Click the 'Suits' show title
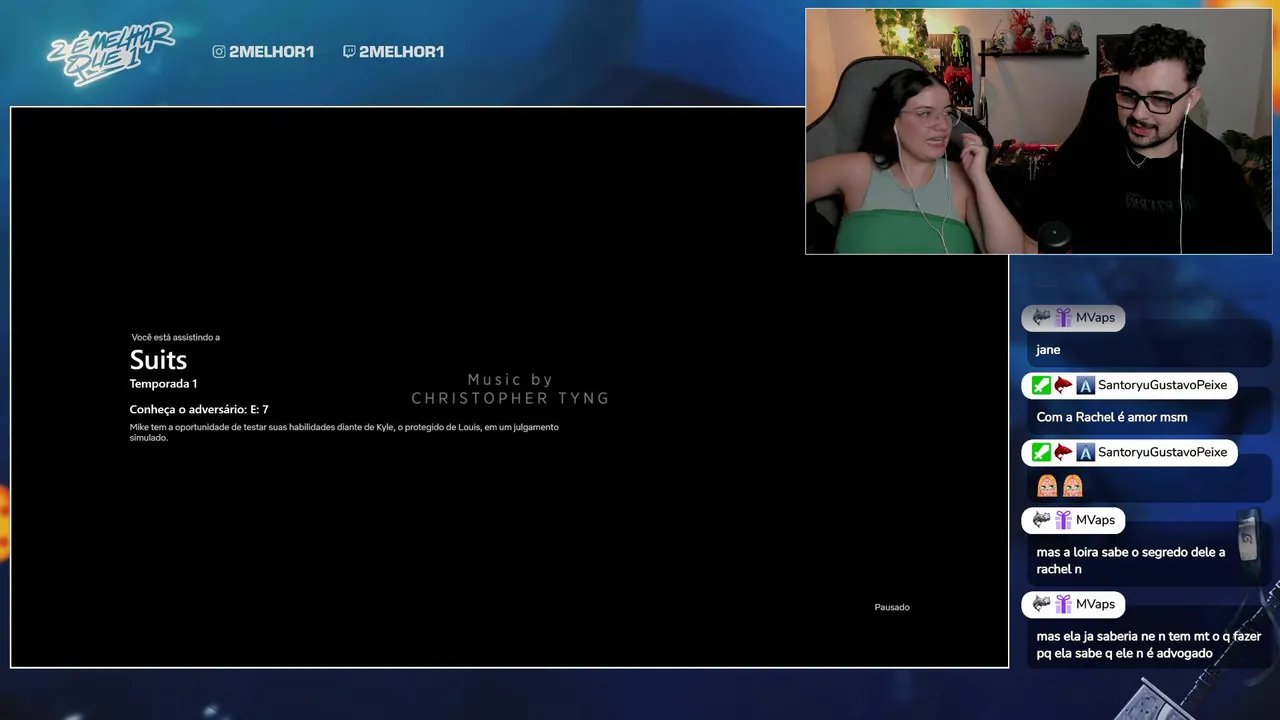Screen dimensions: 1280x720 (x=158, y=360)
